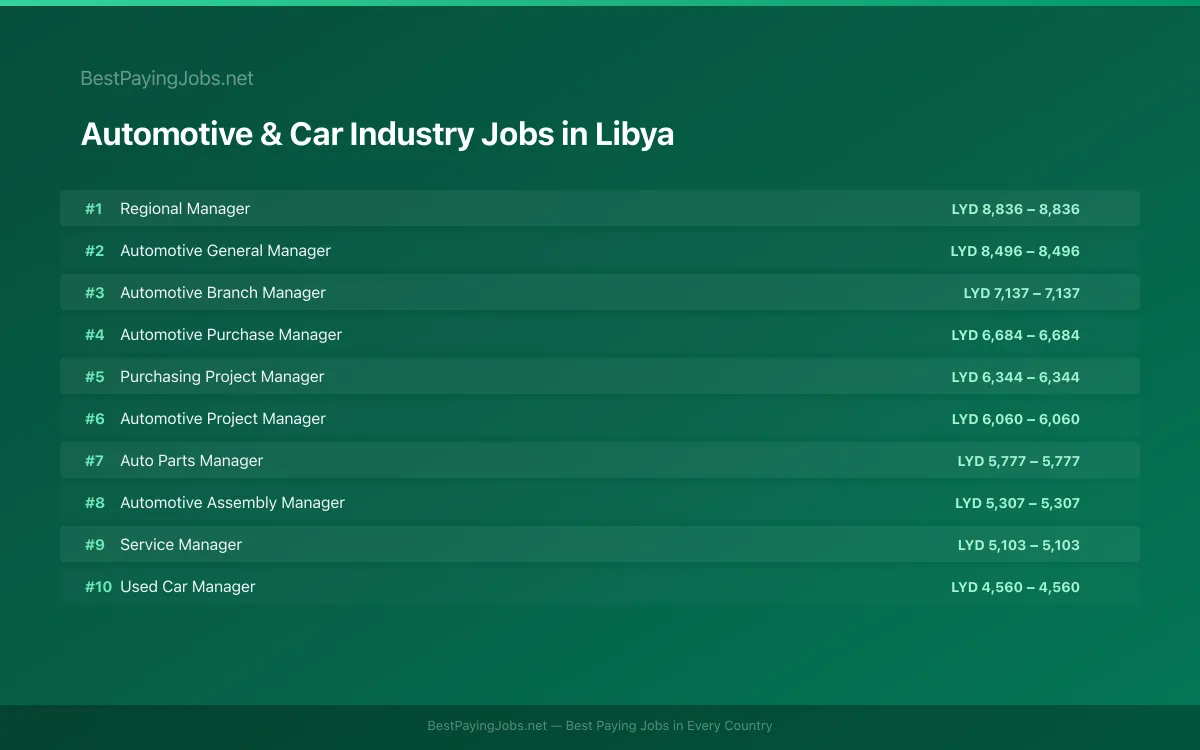Image resolution: width=1200 pixels, height=750 pixels.
Task: Select the Service Manager label
Action: point(181,545)
